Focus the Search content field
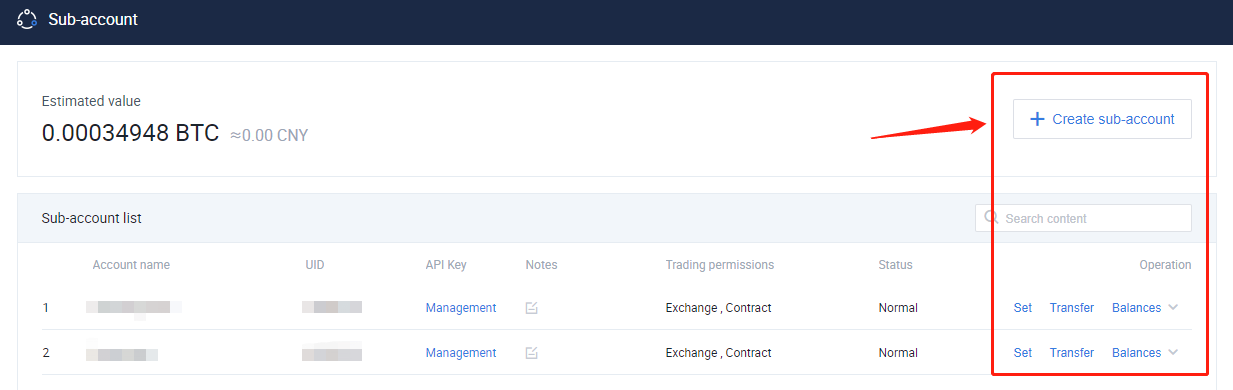Screen dimensions: 1233x390 [1083, 218]
